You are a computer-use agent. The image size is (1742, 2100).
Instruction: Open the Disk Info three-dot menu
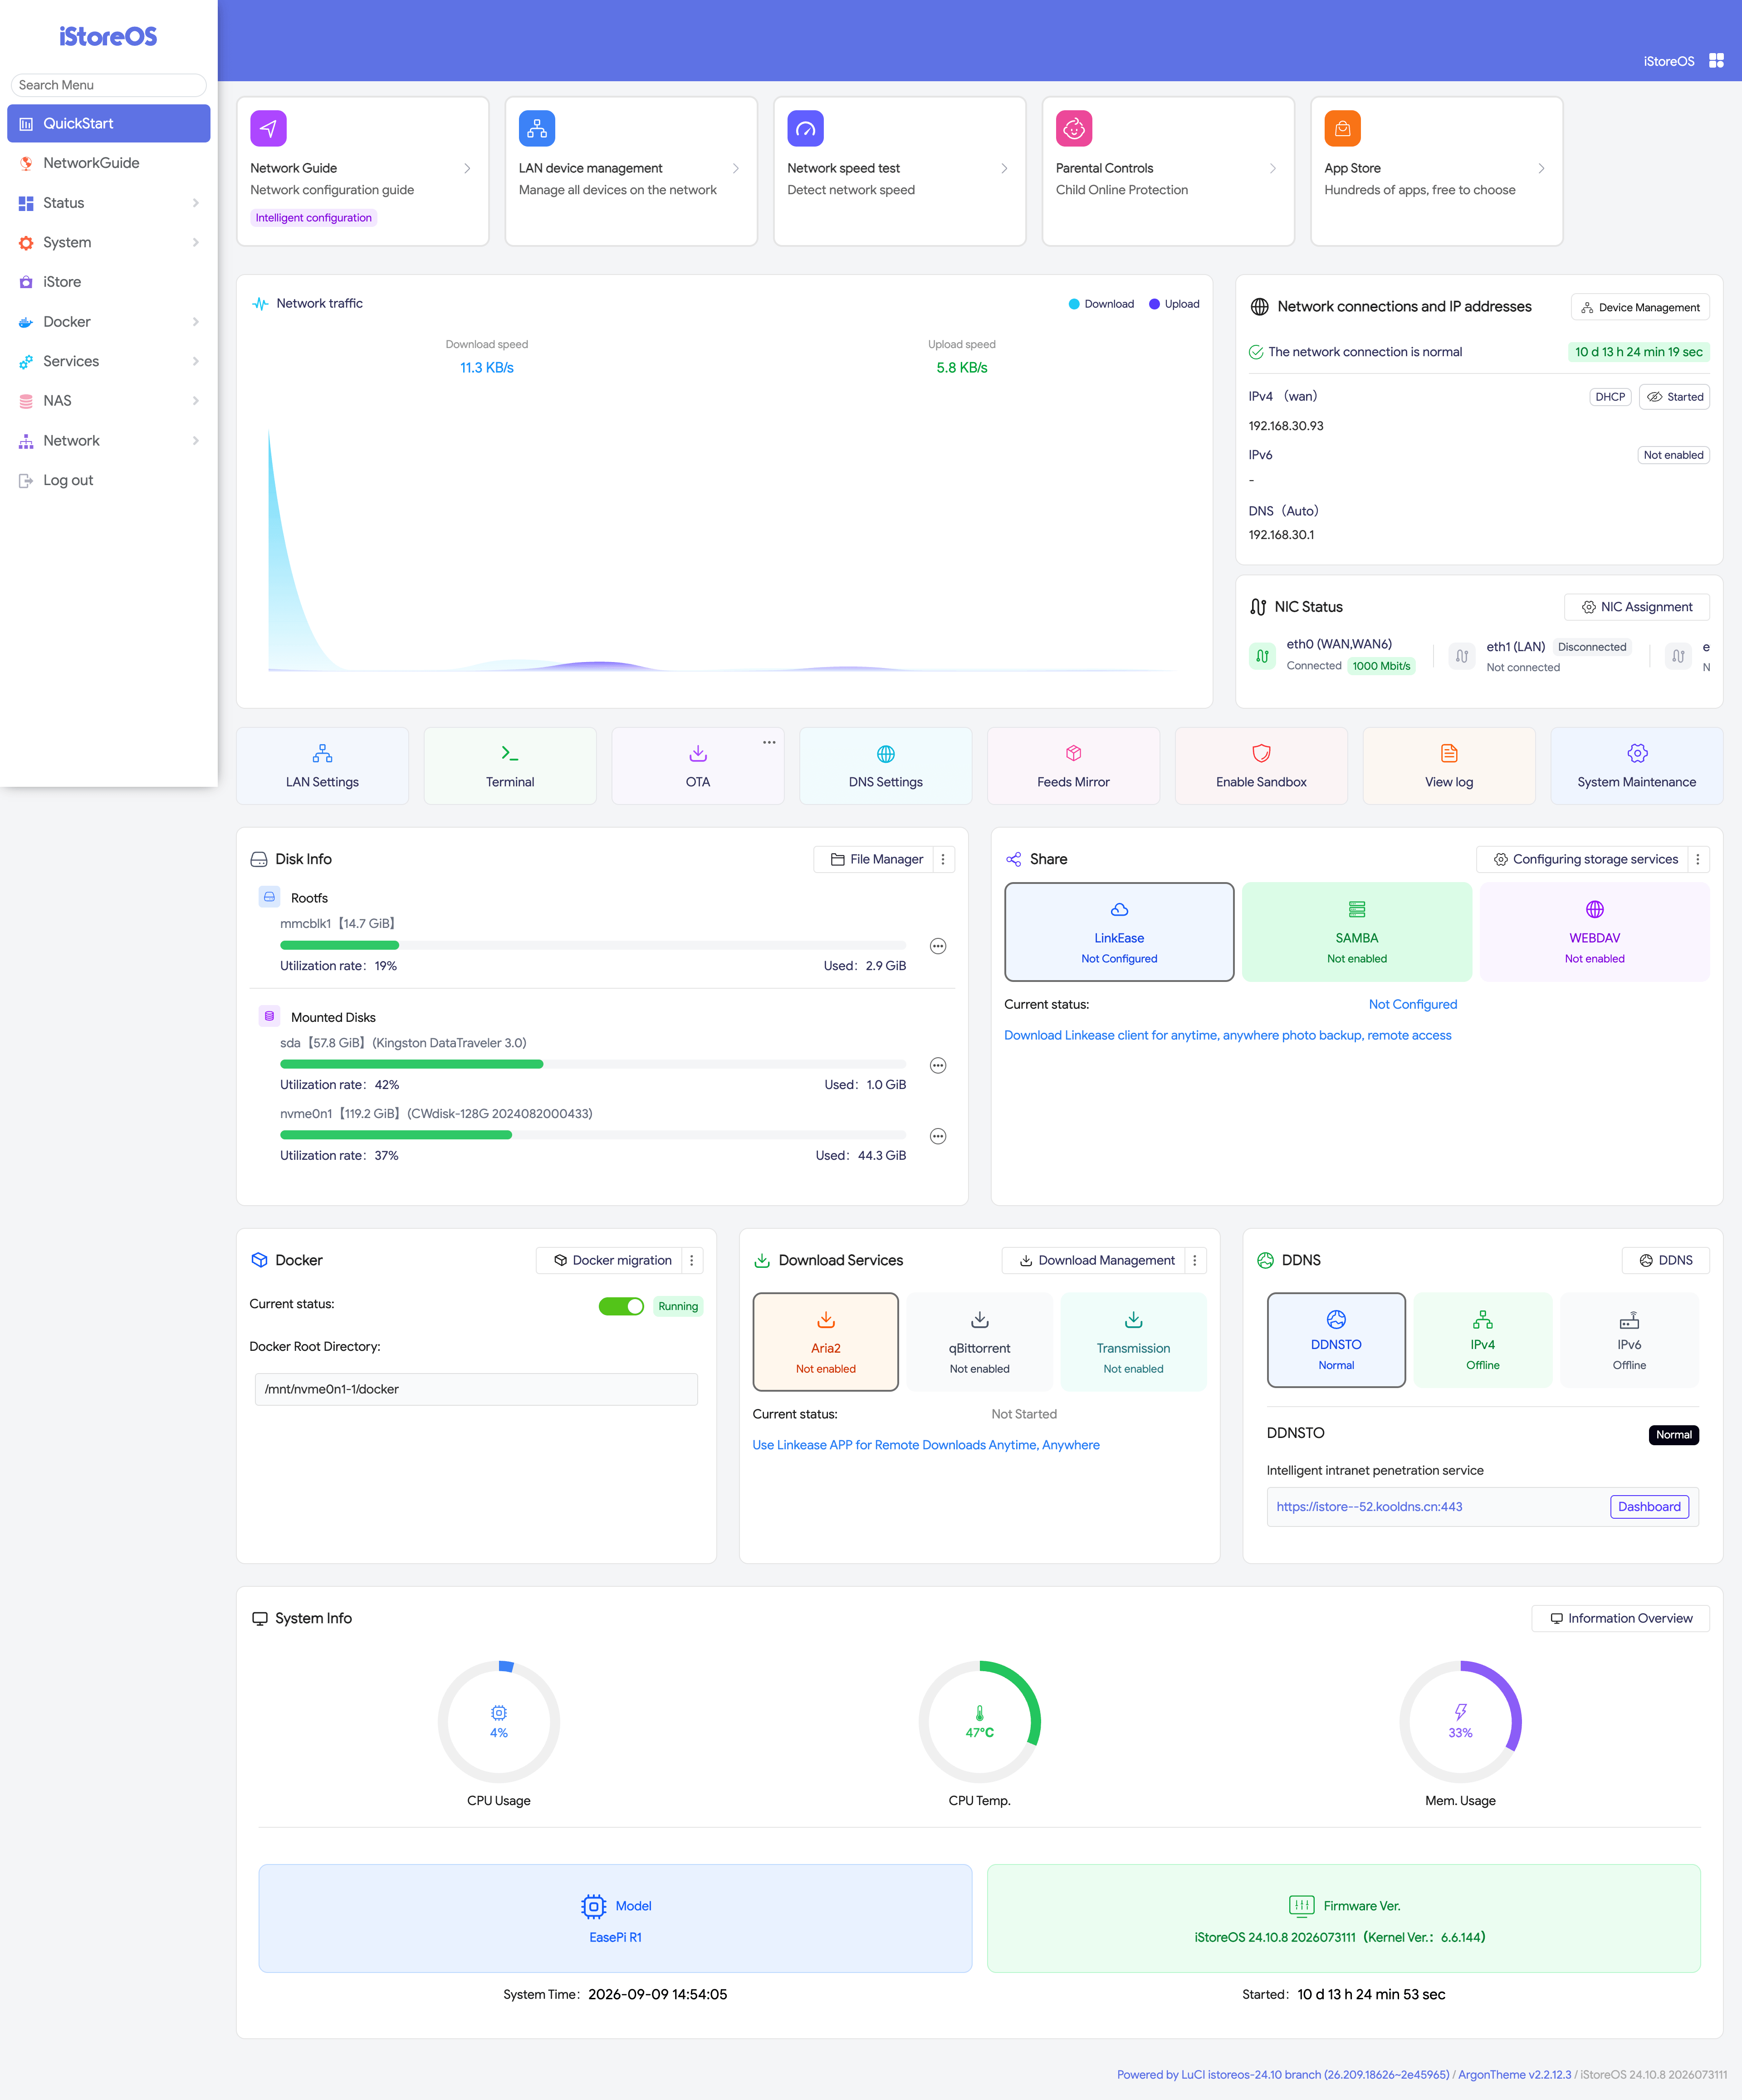(943, 860)
